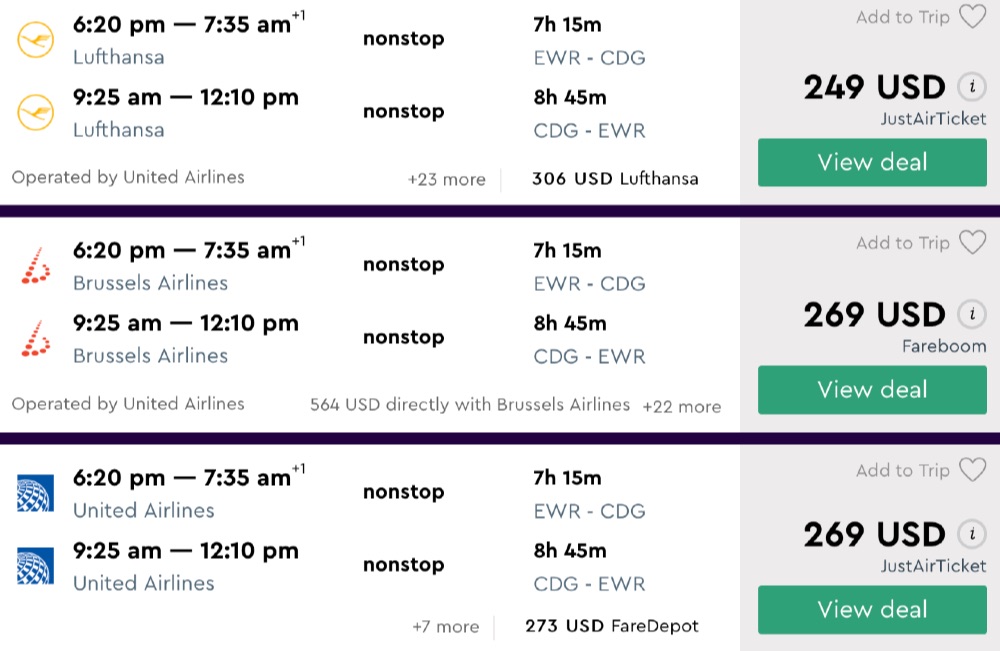Select the 306 USD Lufthansa direct offer
Screen dimensions: 1000x651
tap(615, 180)
